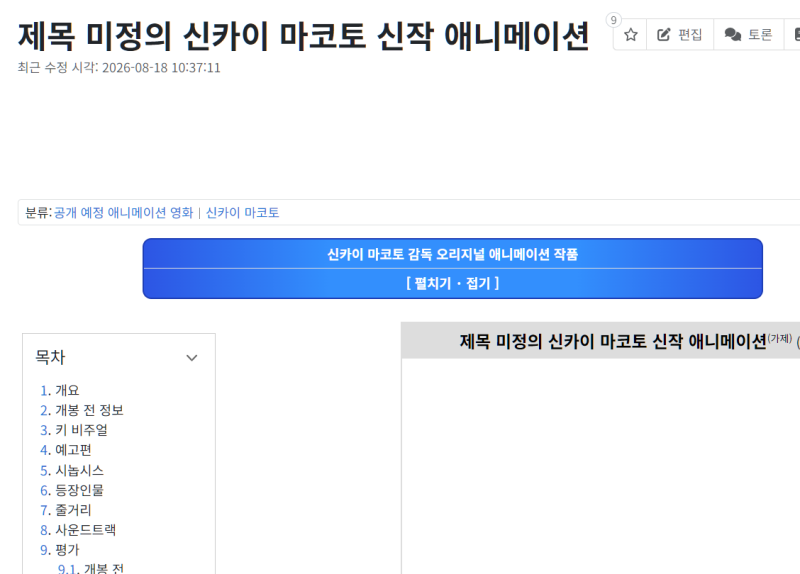Expand the 펼치기 · 접기 toggle bar
Screen dimensions: 800x574
click(x=453, y=283)
